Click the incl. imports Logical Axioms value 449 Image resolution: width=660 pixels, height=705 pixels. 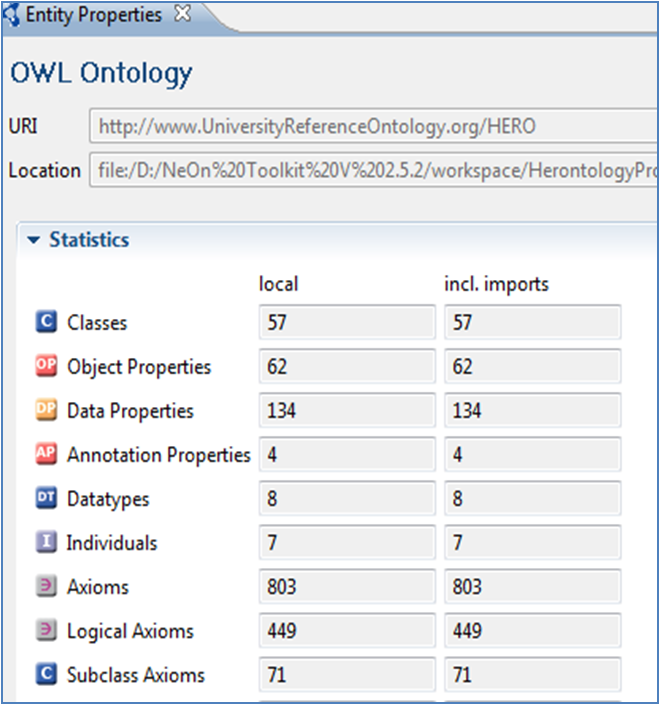coord(533,630)
